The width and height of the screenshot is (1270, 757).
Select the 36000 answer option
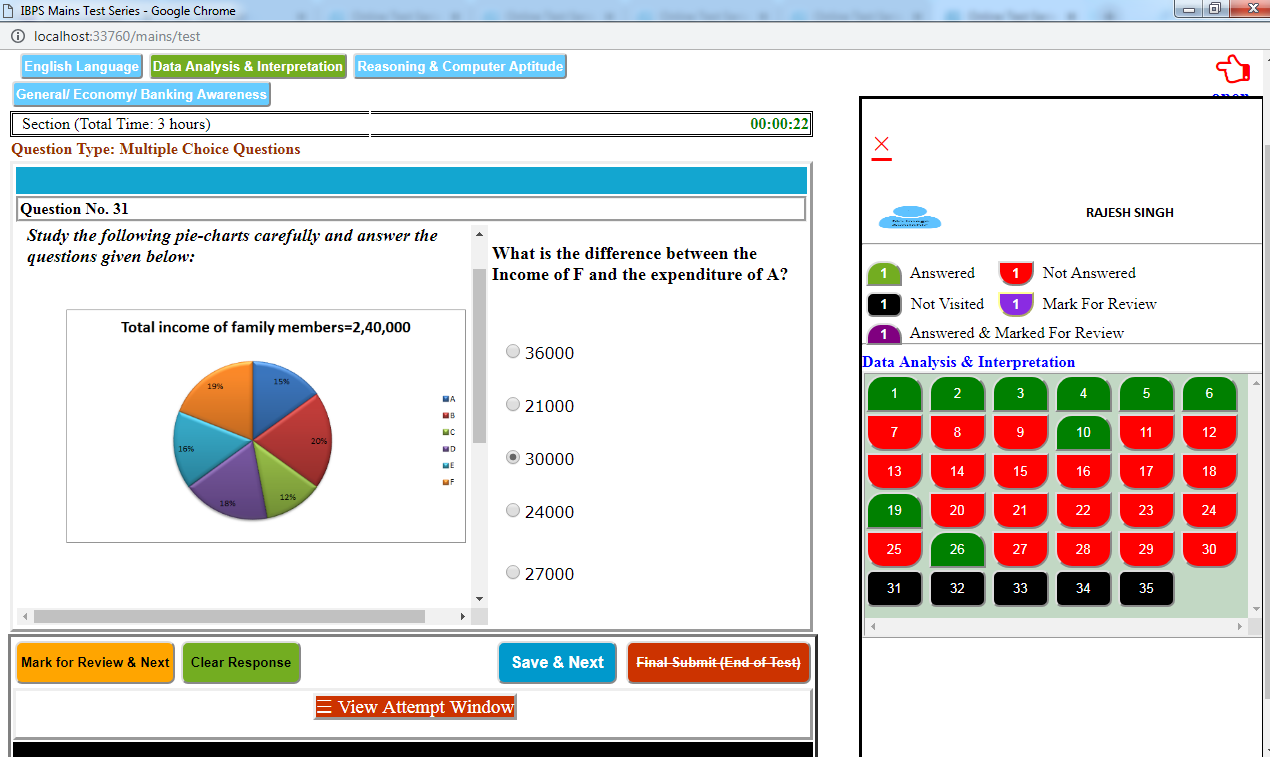[x=513, y=352]
